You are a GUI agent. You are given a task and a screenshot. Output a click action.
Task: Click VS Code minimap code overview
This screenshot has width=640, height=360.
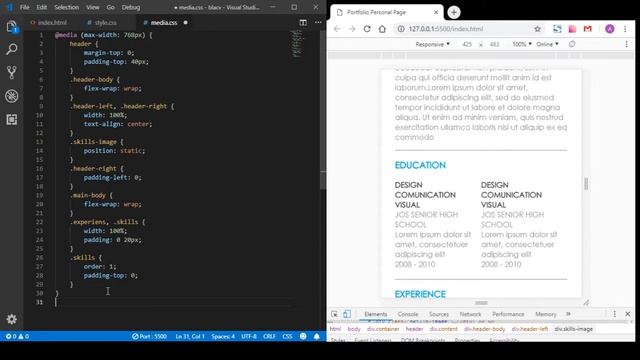click(x=297, y=44)
